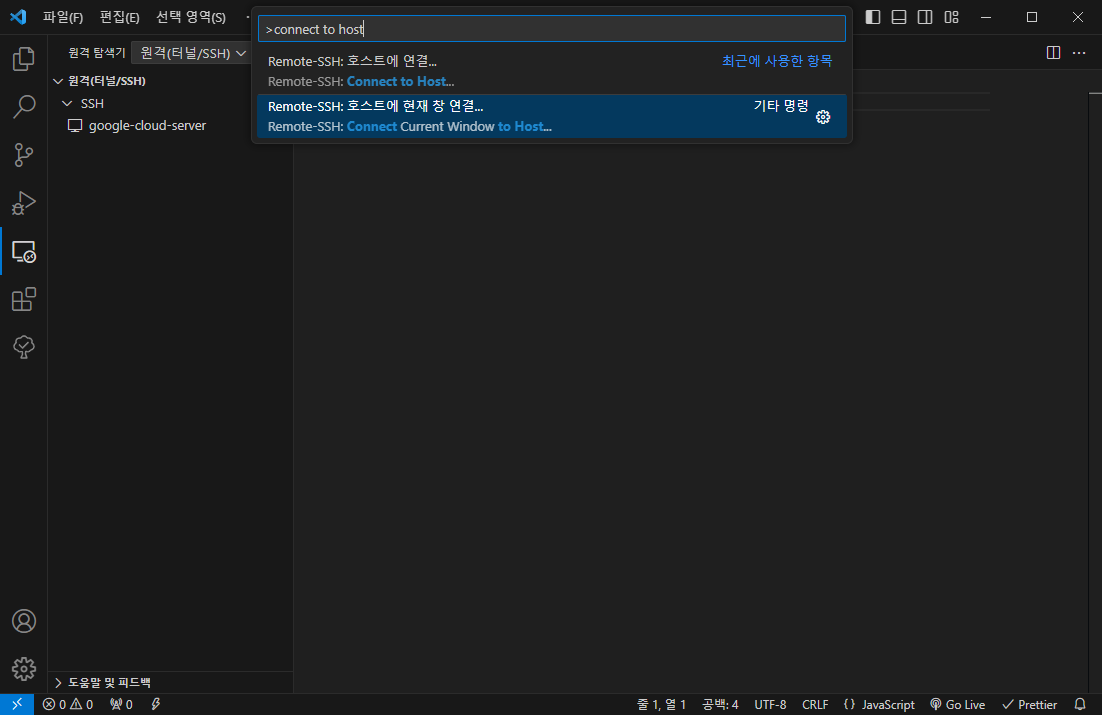Change UTF-8 file encoding
Image resolution: width=1102 pixels, height=715 pixels.
click(x=770, y=704)
